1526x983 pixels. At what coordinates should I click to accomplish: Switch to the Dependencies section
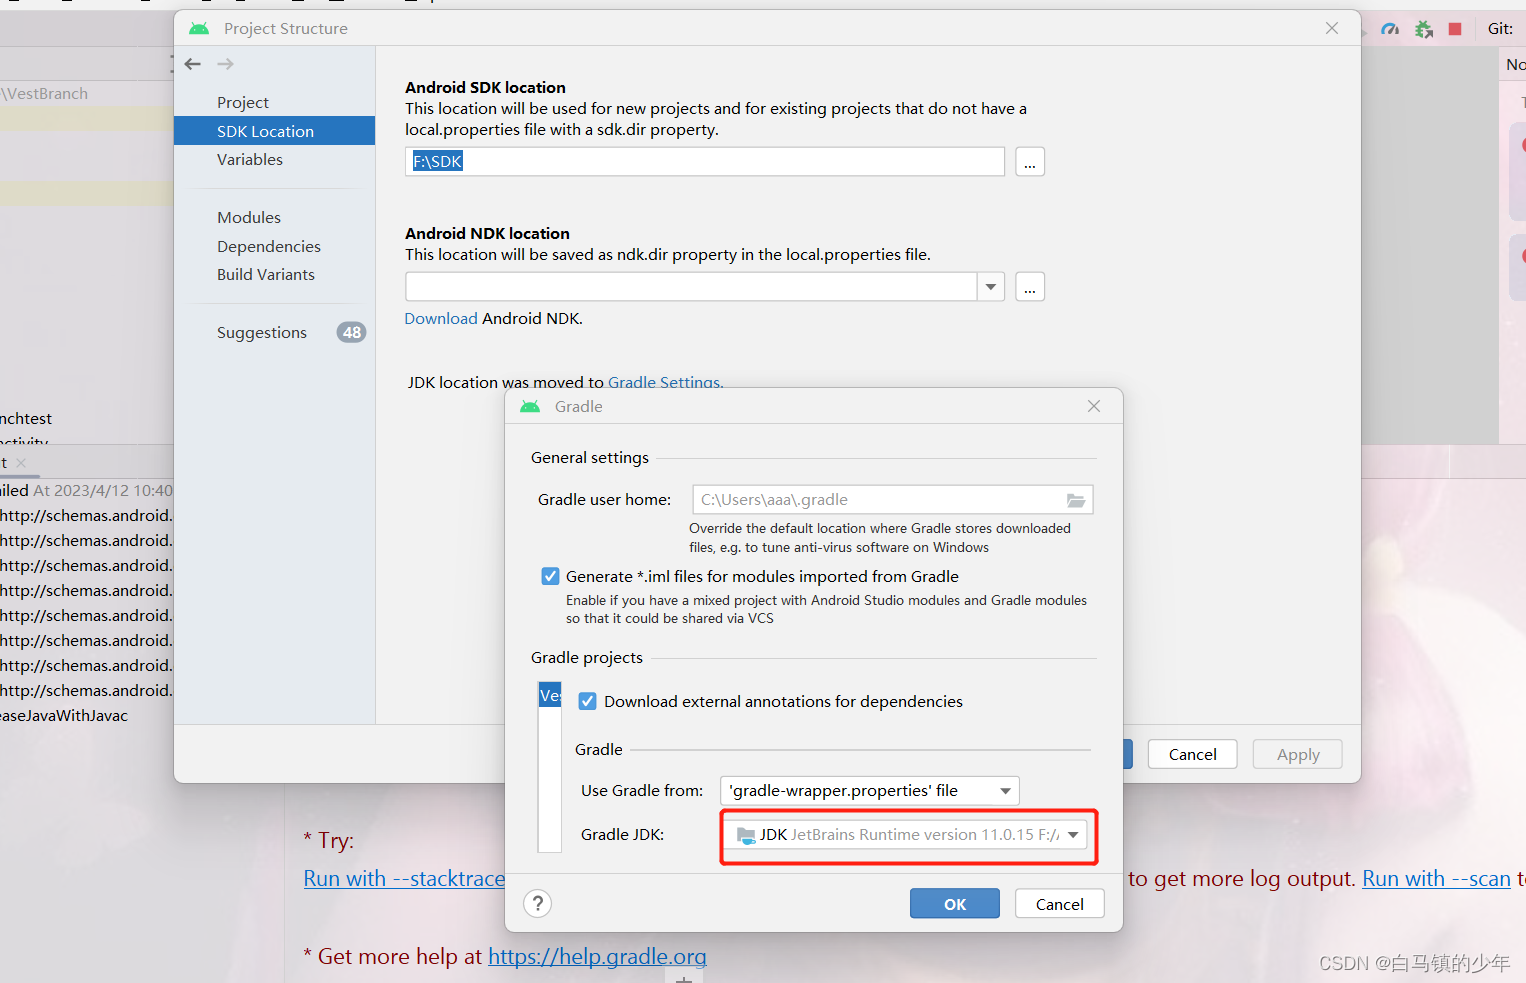268,246
